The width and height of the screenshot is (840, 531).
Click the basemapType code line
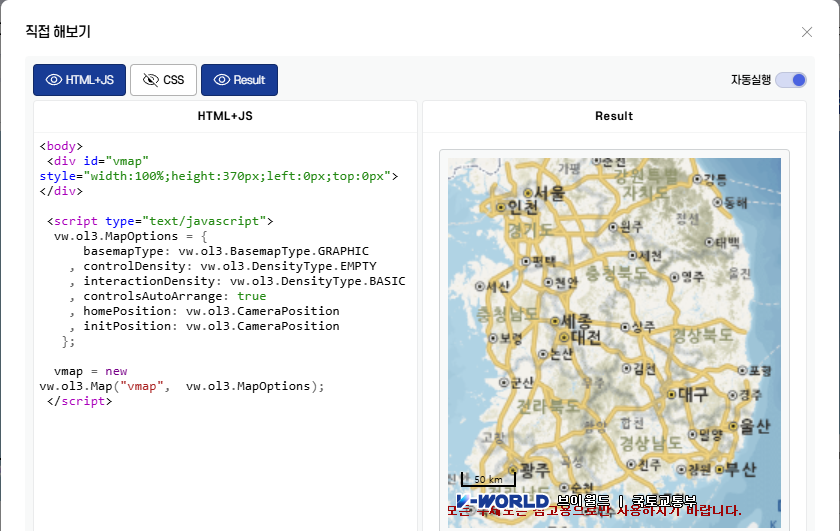(x=226, y=251)
